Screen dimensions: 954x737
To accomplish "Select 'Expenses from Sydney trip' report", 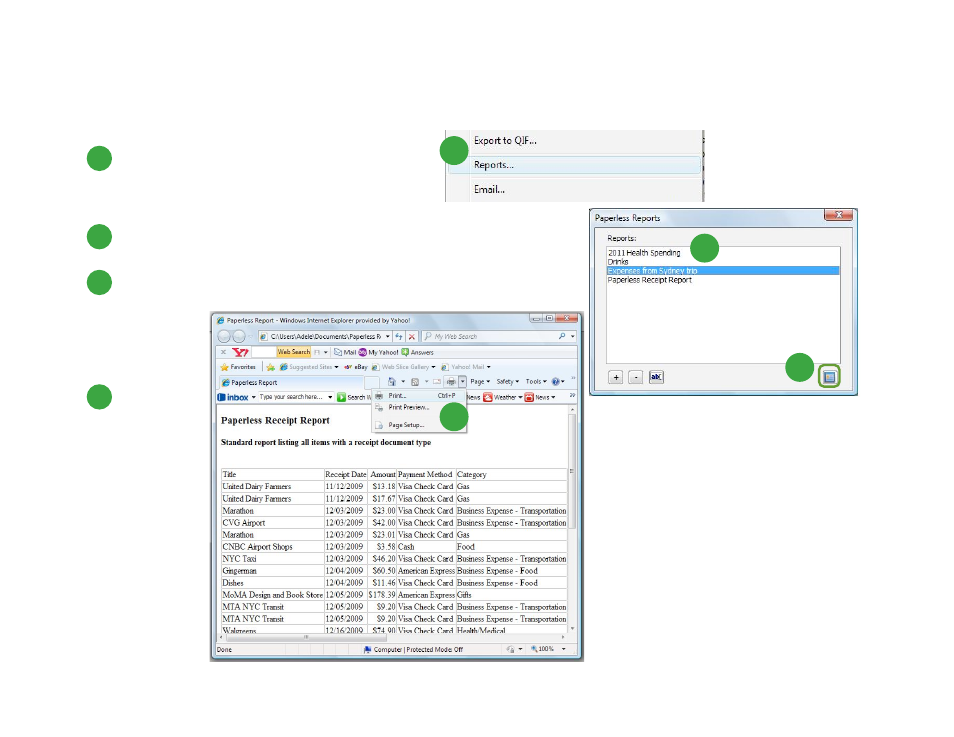I will [723, 270].
